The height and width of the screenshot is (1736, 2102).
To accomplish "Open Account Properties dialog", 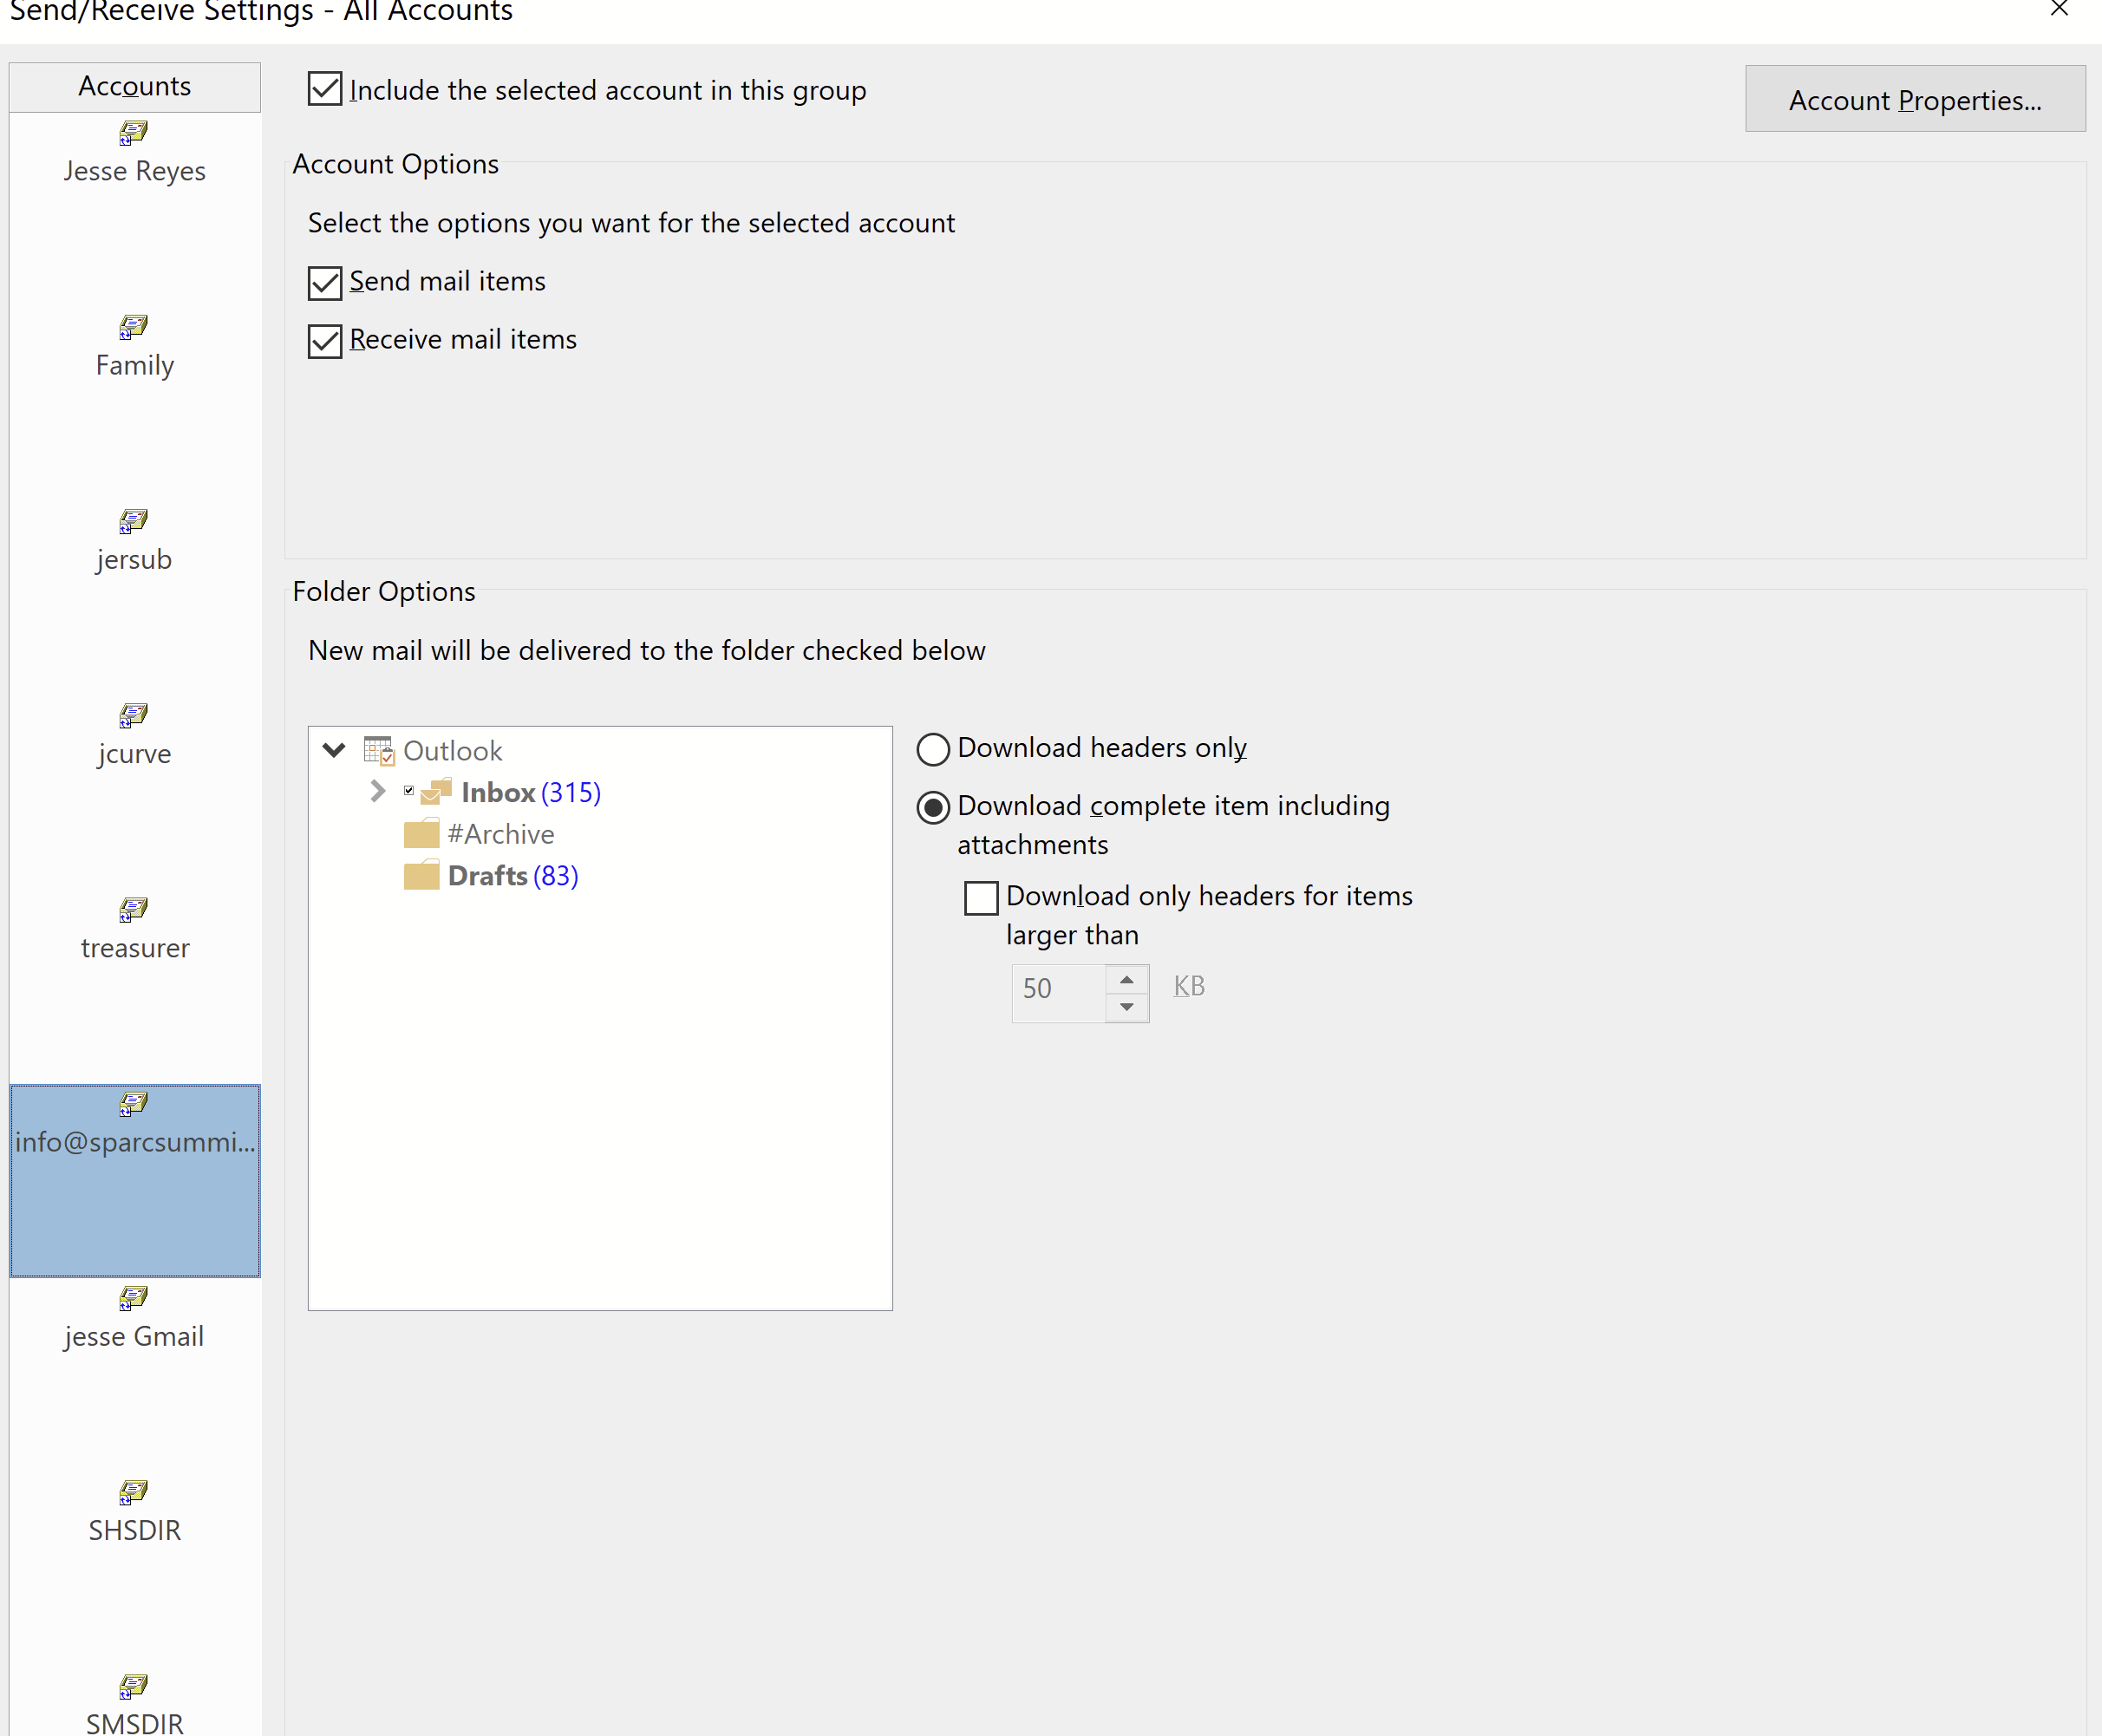I will [x=1914, y=99].
